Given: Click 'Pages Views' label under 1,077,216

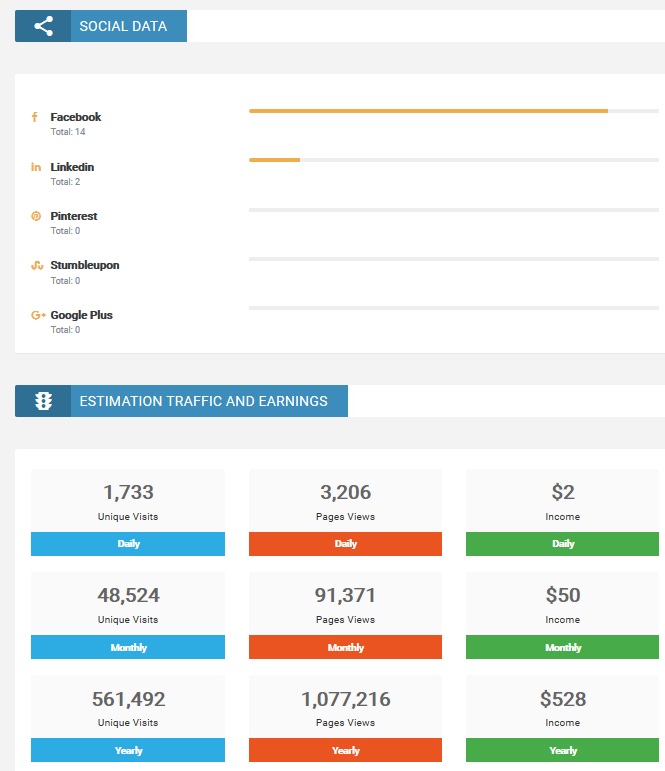Looking at the screenshot, I should [345, 723].
